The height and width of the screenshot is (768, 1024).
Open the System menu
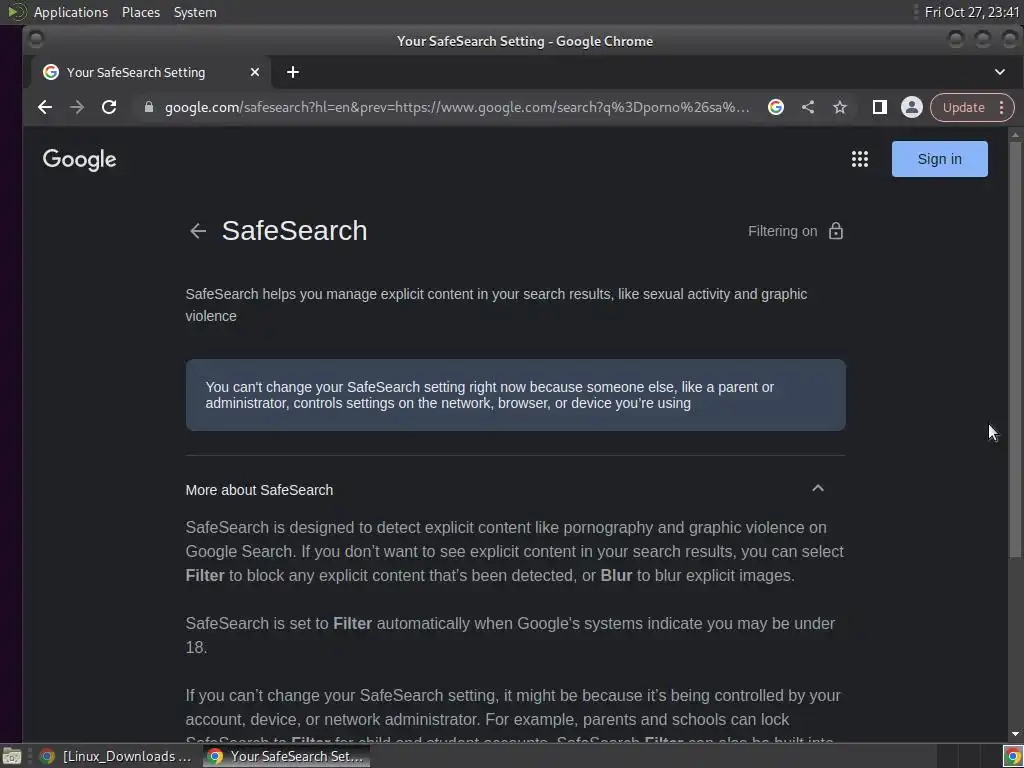pos(195,12)
